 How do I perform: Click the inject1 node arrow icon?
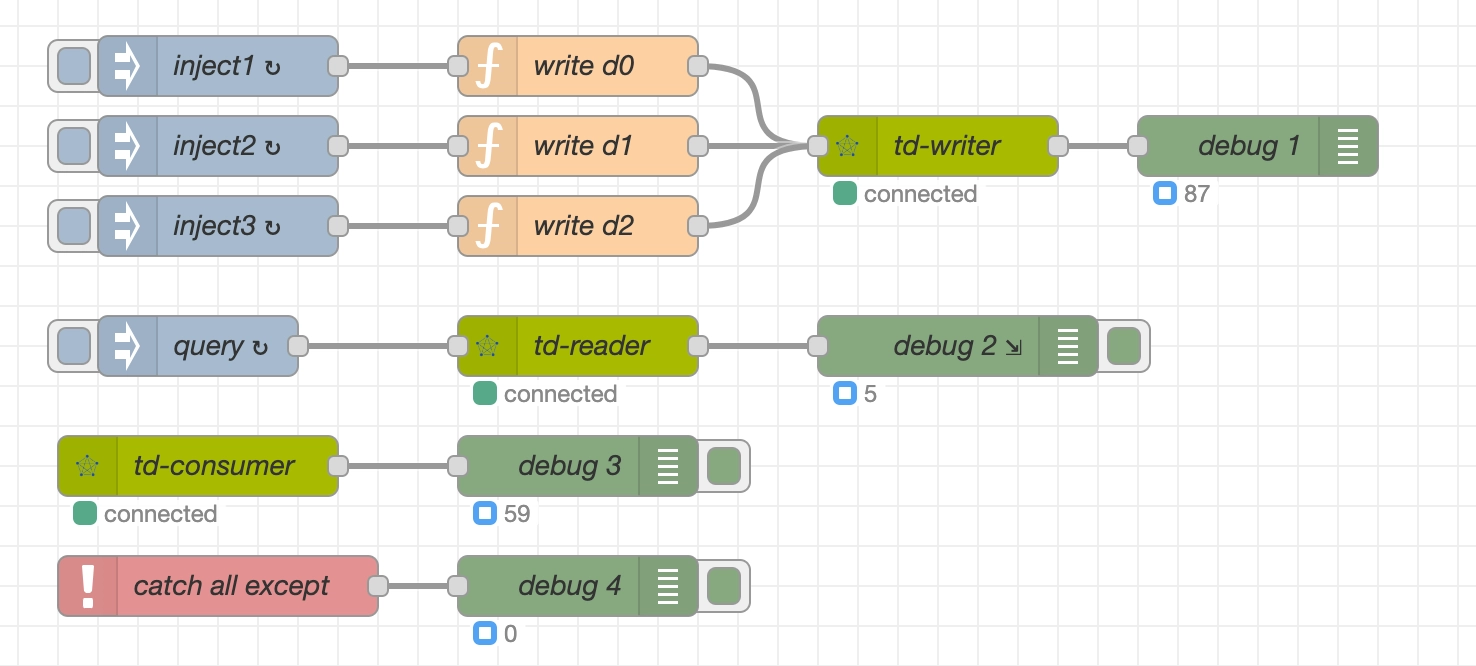coord(127,66)
